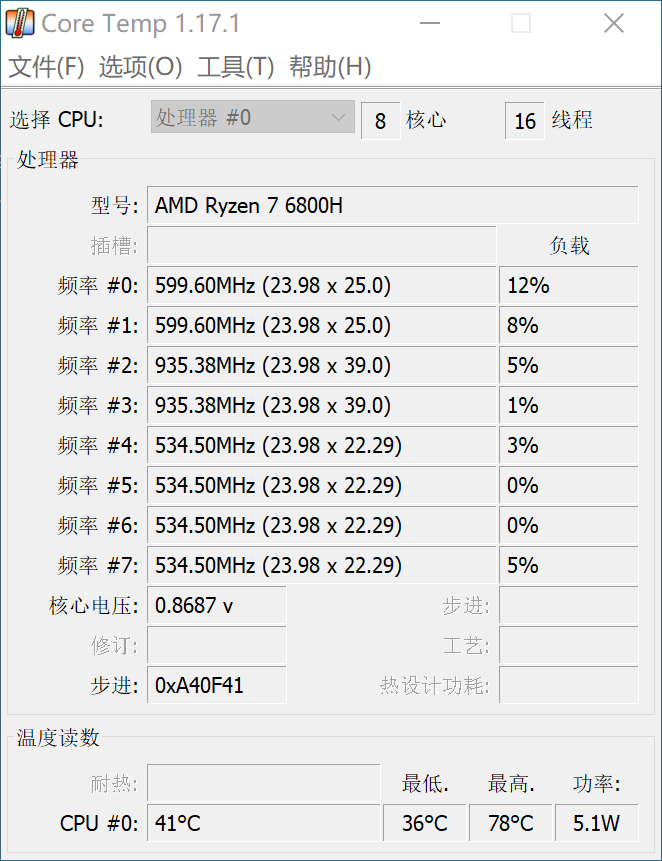Expand the 处理器 #0 CPU dropdown
662x861 pixels.
click(253, 118)
